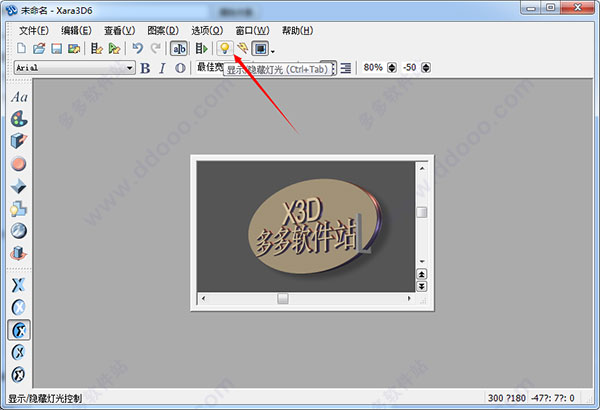
Task: Select the plain X style button
Action: point(18,285)
